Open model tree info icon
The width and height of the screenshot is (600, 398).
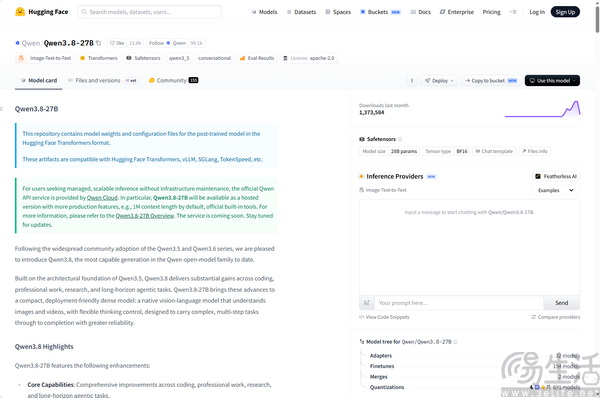click(455, 342)
